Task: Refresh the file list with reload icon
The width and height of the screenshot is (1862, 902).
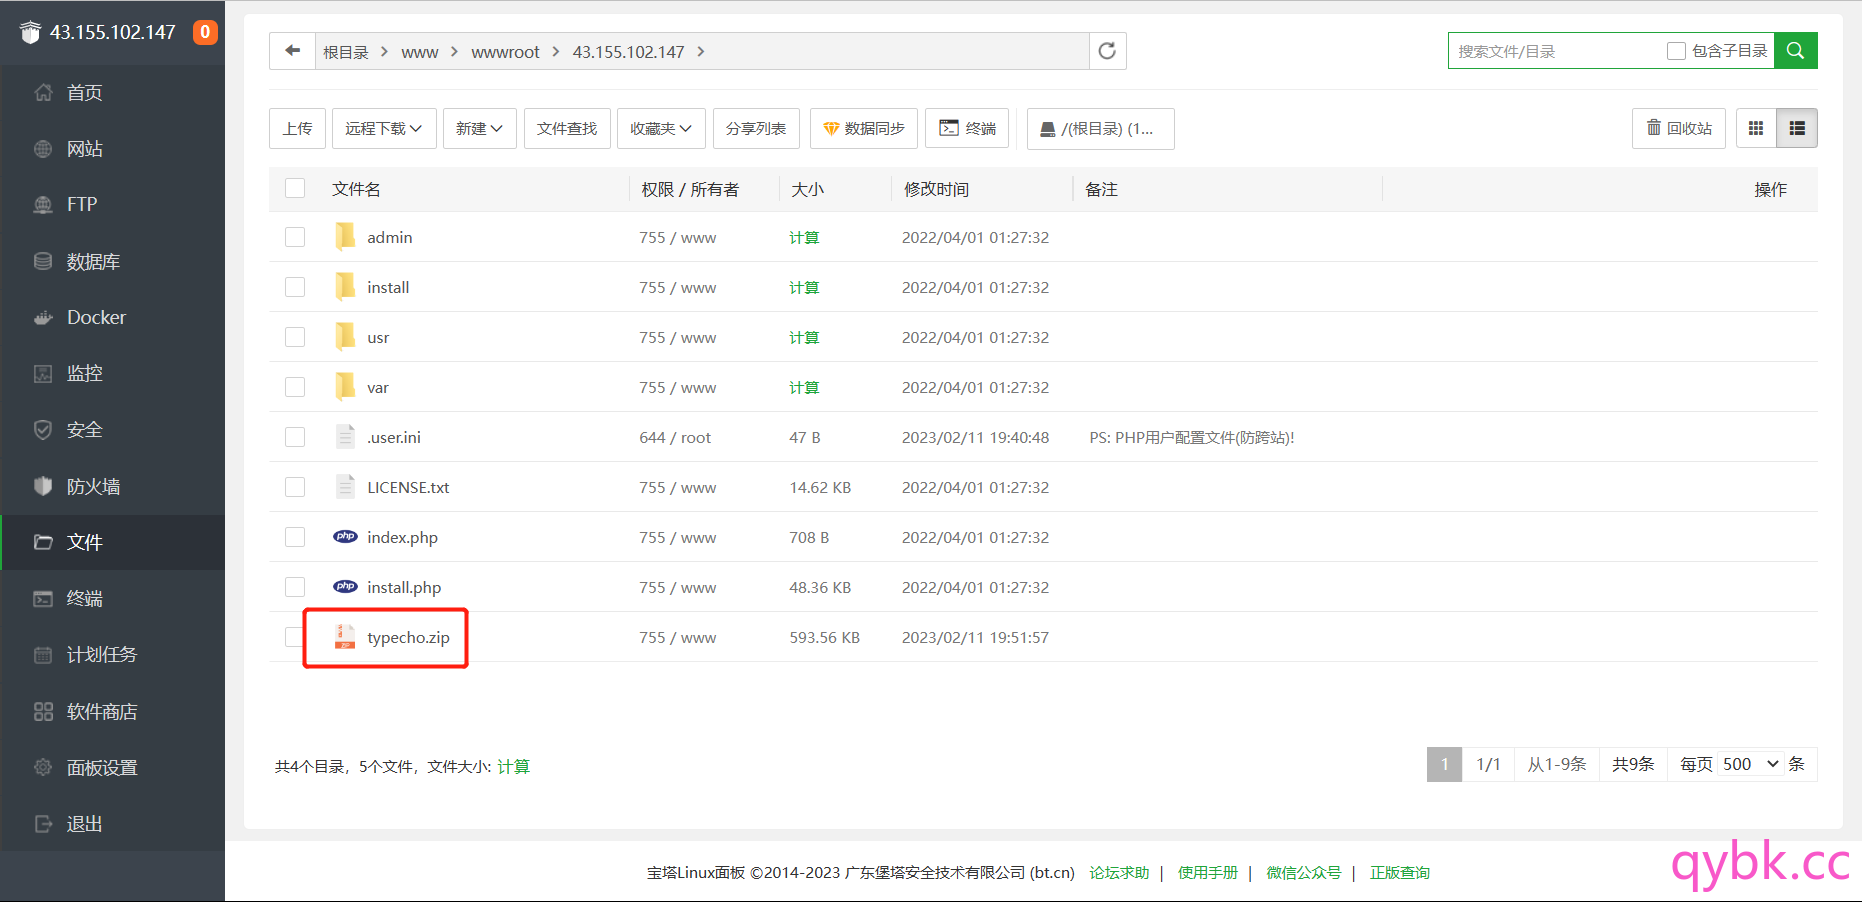Action: click(x=1107, y=51)
